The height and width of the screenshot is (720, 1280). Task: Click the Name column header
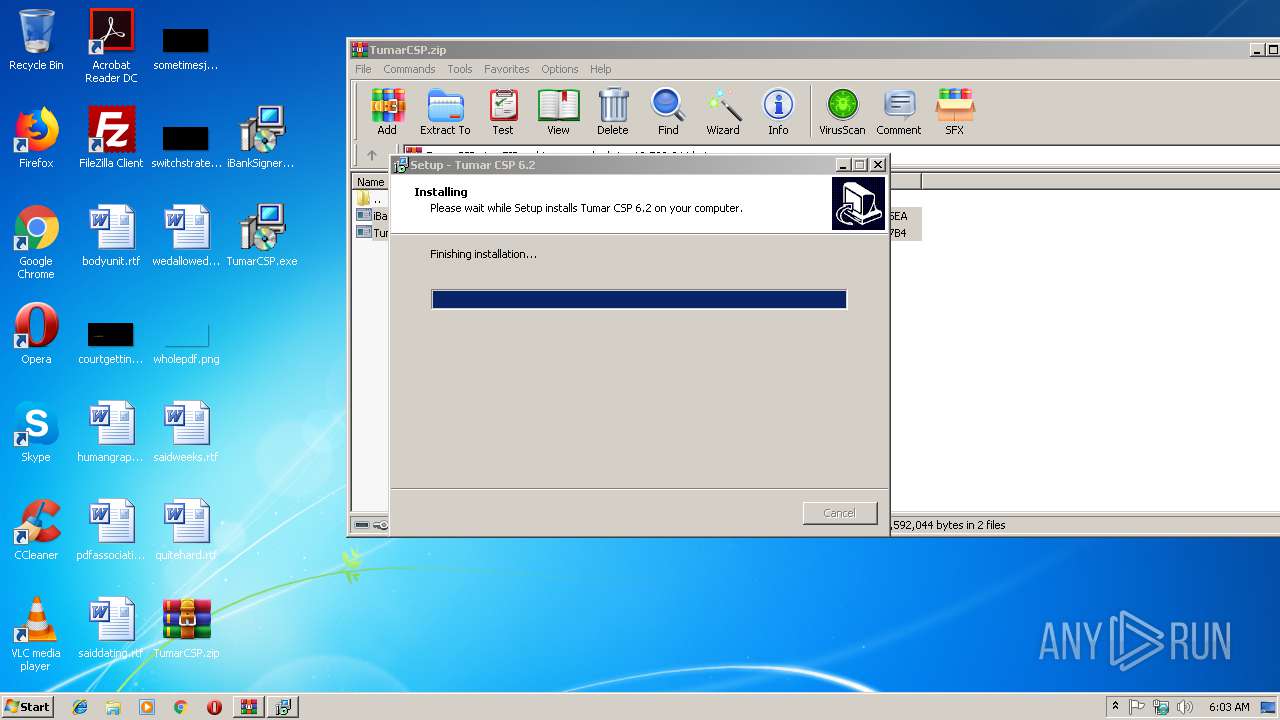tap(371, 182)
